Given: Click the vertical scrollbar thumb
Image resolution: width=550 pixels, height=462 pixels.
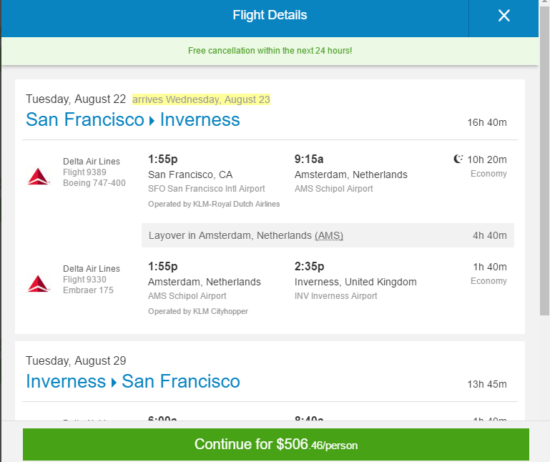Looking at the screenshot, I should [544, 161].
